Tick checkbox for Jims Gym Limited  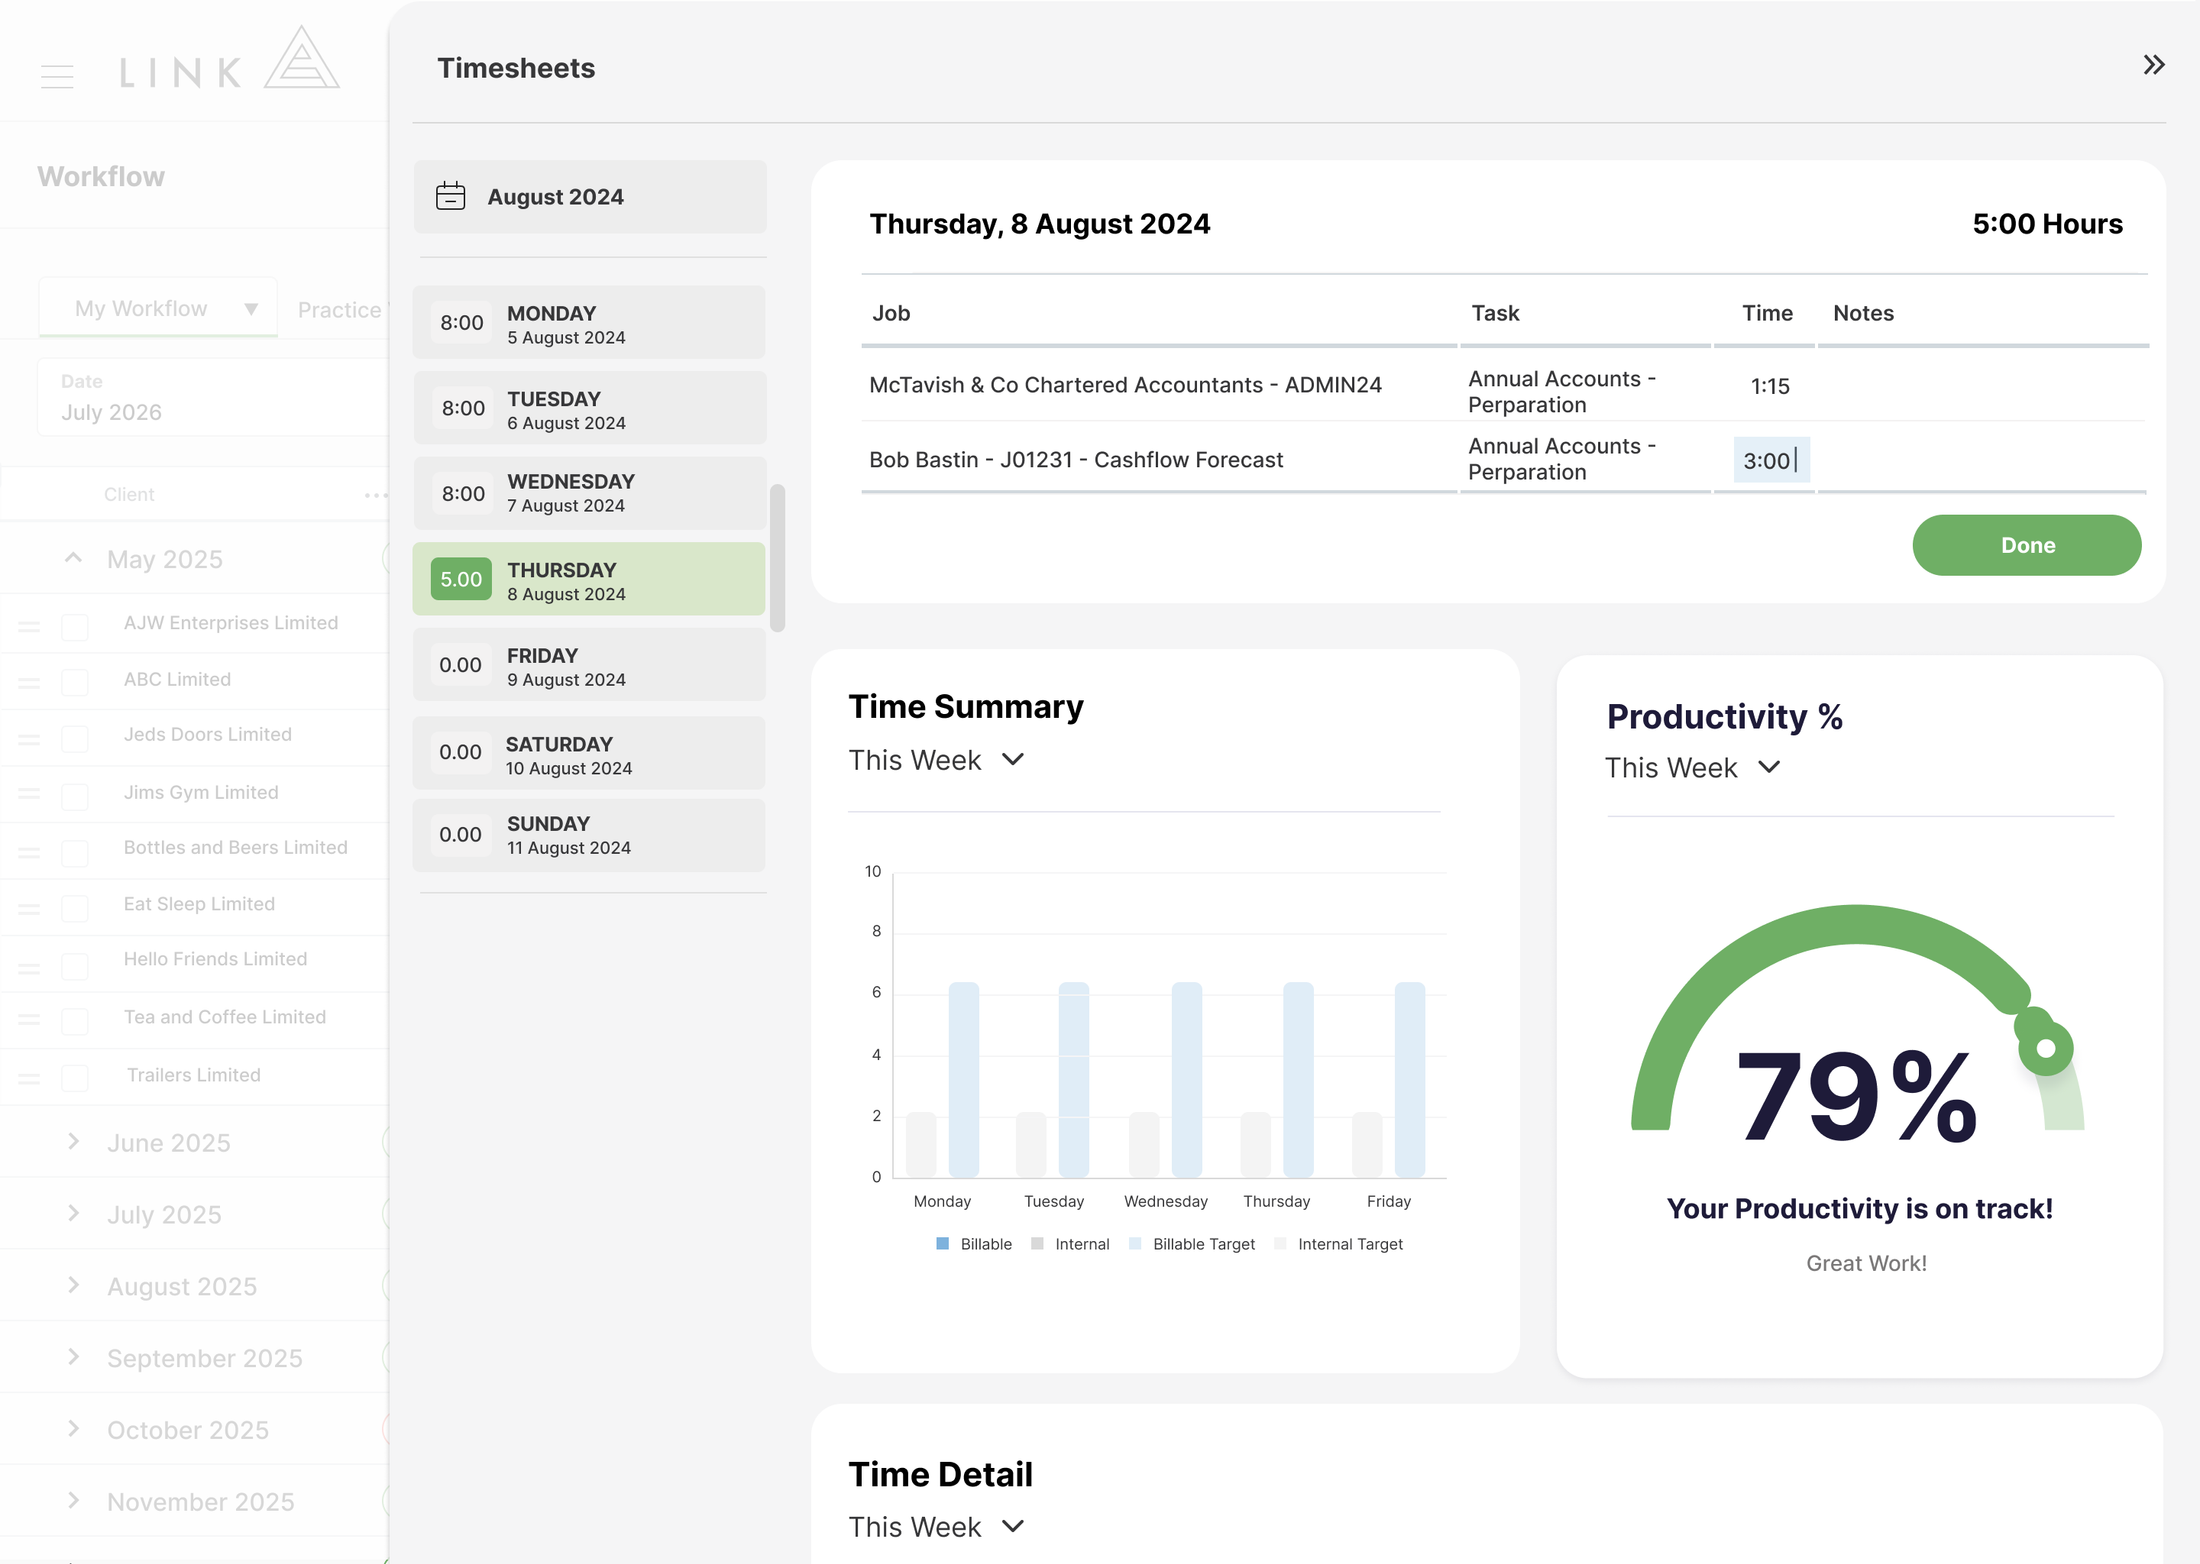[75, 795]
